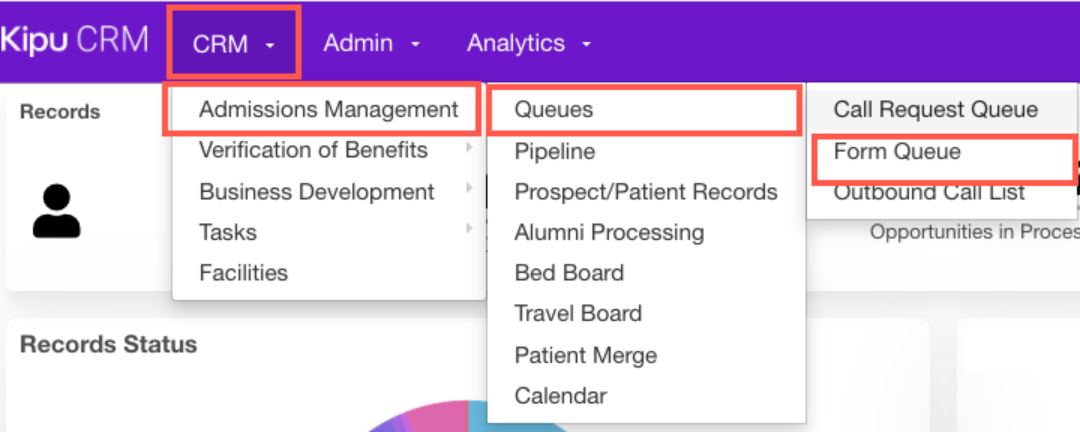Open the Bed Board

coord(569,273)
